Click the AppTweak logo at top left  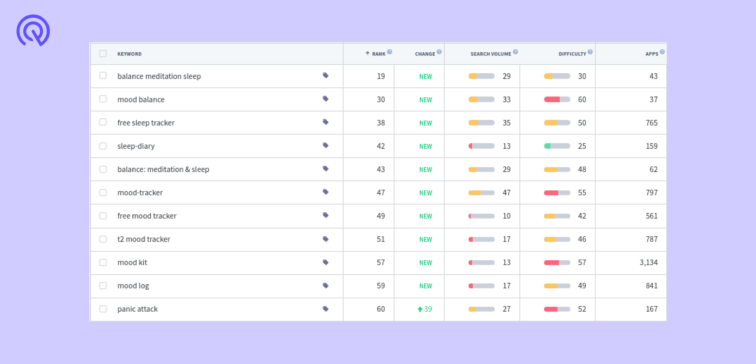(x=33, y=30)
